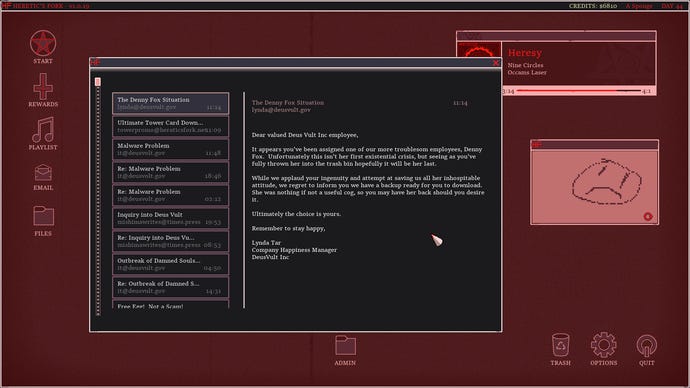690x388 pixels.
Task: Open the PLAYLIST music note icon
Action: [x=43, y=129]
